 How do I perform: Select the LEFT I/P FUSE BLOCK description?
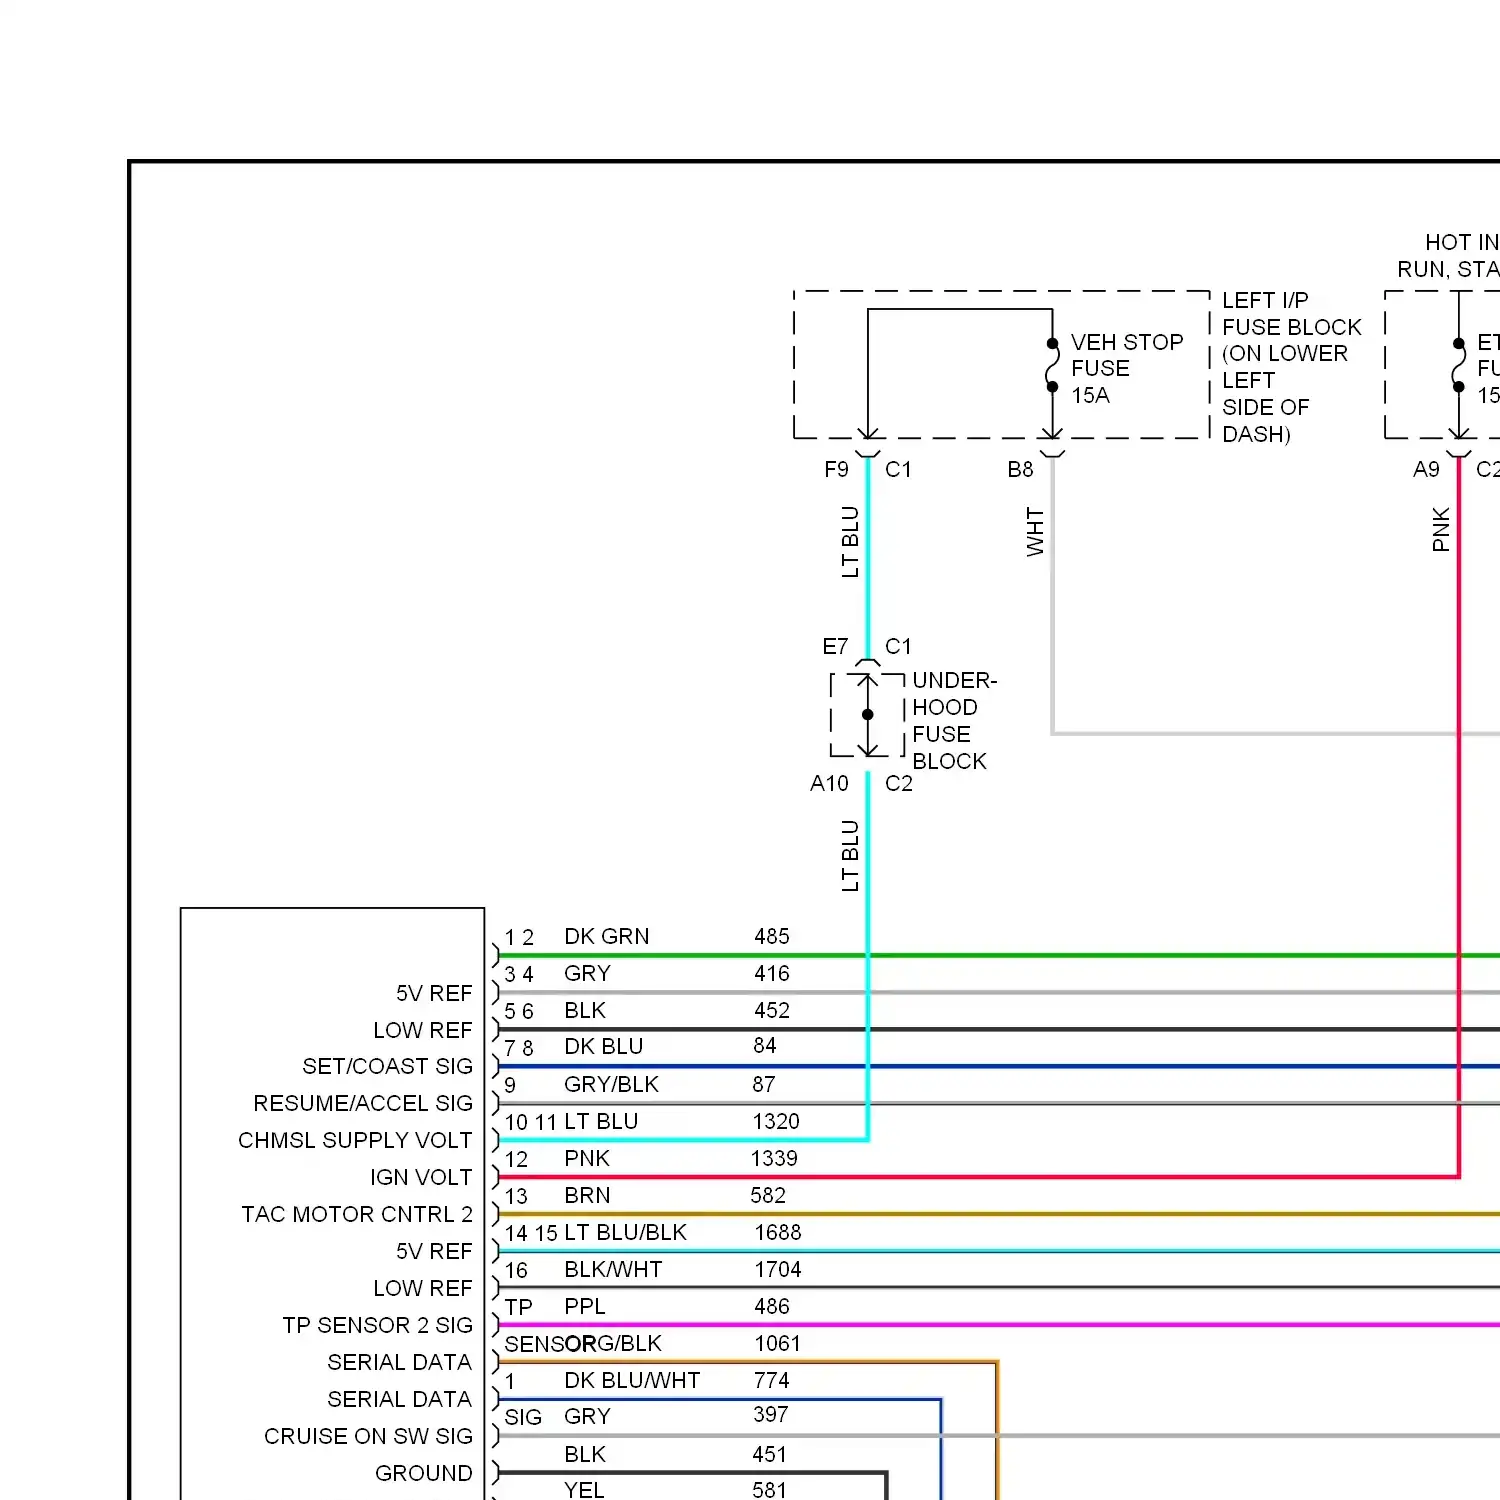pos(1291,367)
